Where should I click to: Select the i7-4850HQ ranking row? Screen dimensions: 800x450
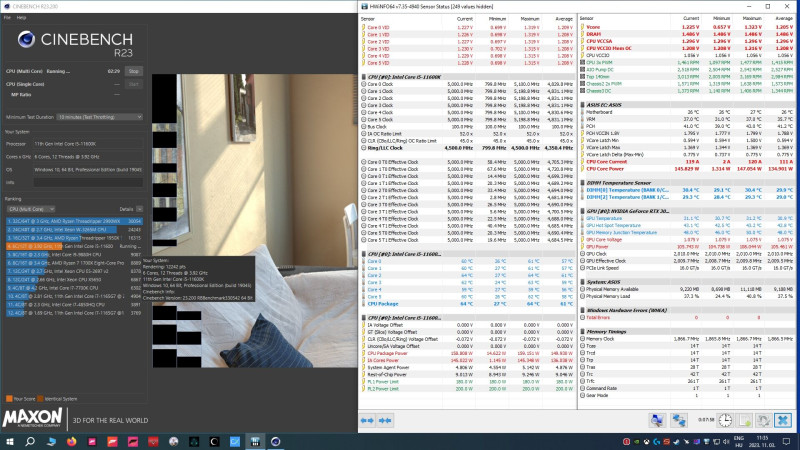(74, 304)
